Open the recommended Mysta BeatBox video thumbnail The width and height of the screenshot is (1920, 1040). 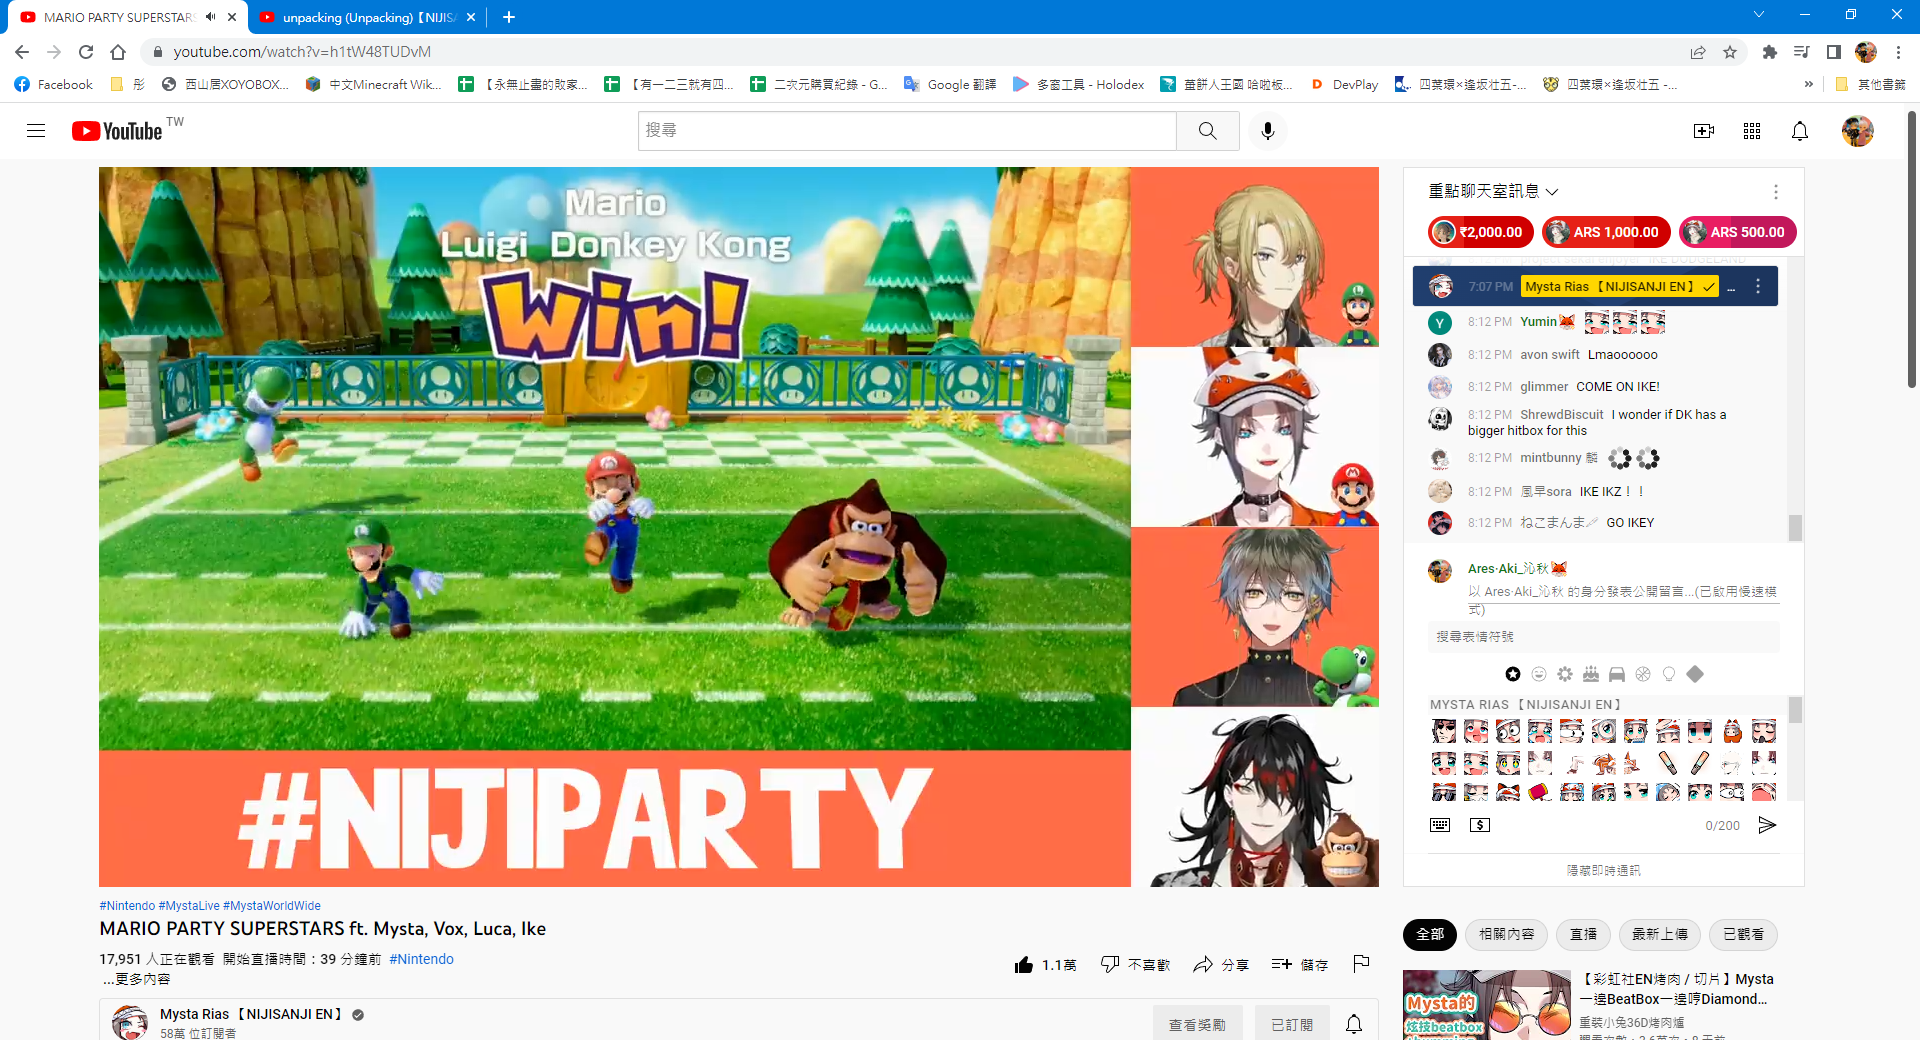pos(1486,1005)
